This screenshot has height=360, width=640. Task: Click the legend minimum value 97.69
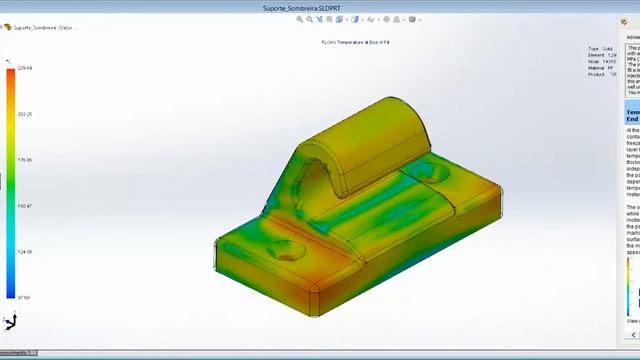(24, 298)
